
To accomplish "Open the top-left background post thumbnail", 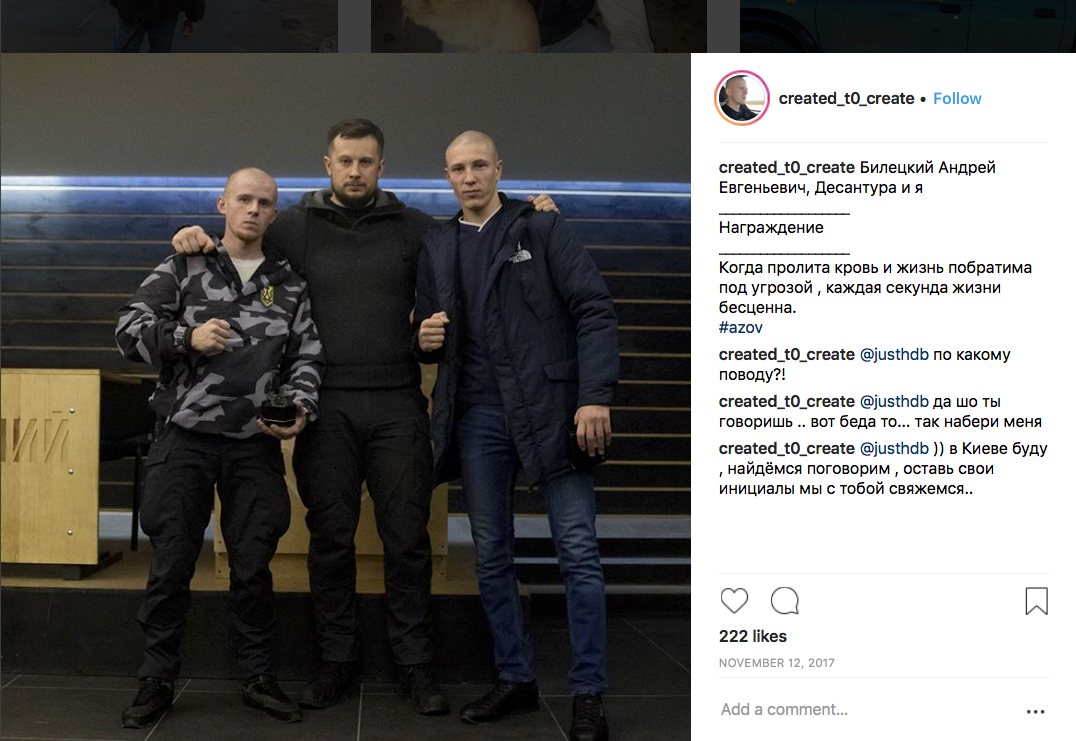I will pos(169,26).
